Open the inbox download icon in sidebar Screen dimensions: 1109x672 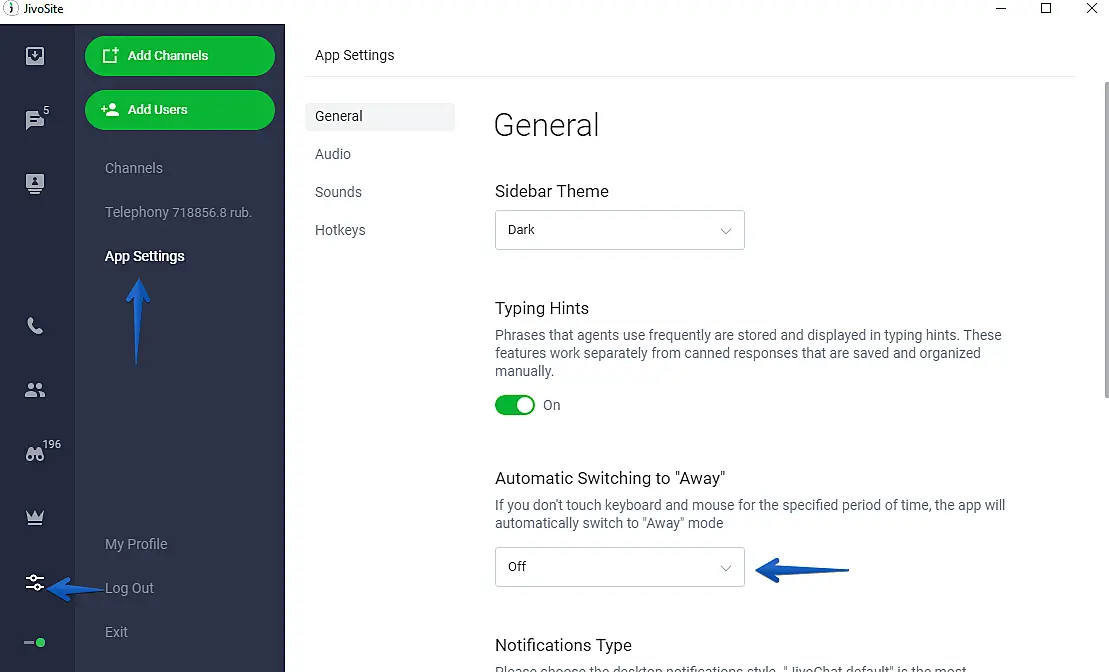coord(35,56)
